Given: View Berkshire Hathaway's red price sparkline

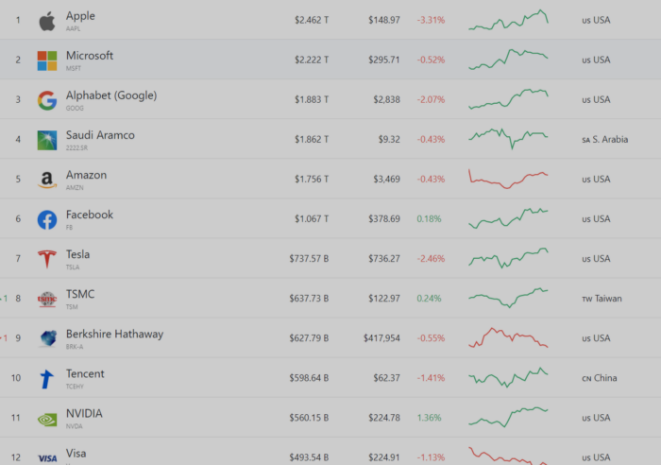Looking at the screenshot, I should point(508,338).
